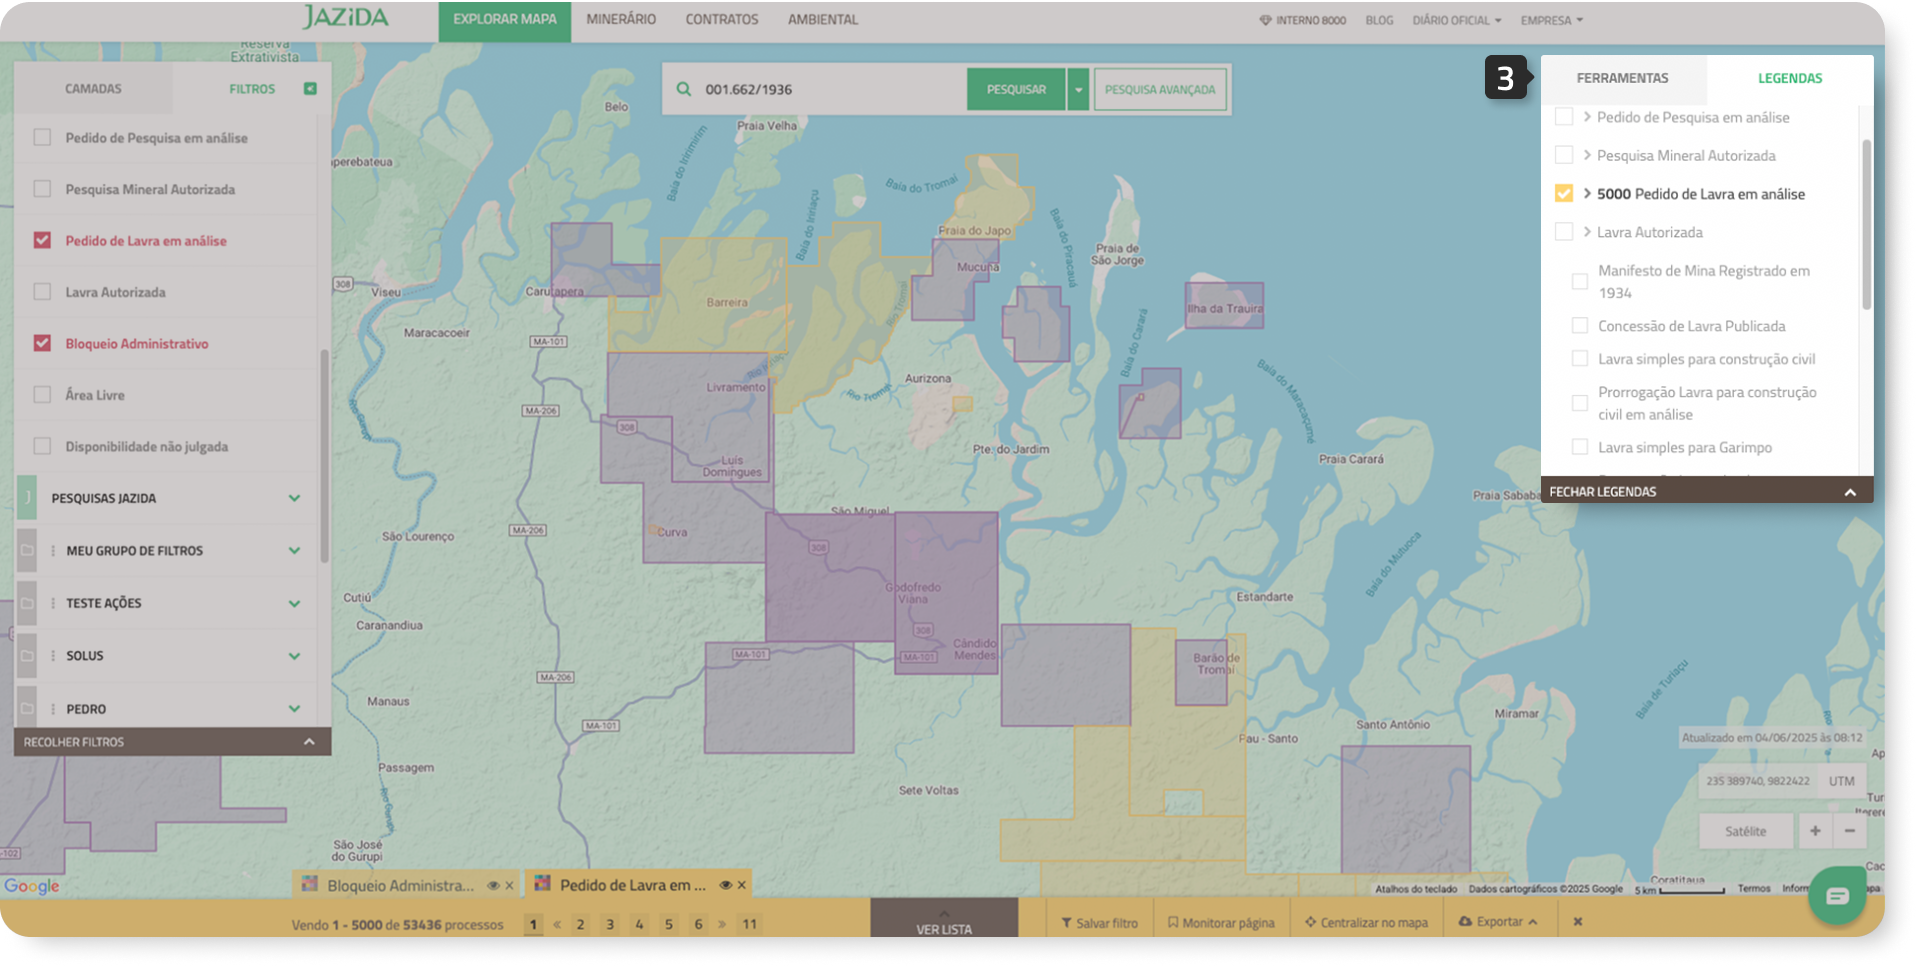Go to next pages double-arrow in pagination
Viewport: 1917px width, 967px height.
click(722, 925)
